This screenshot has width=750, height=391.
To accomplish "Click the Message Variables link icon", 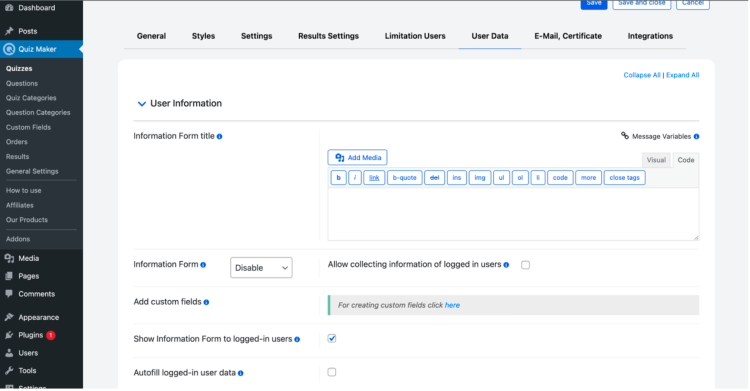I will tap(625, 135).
